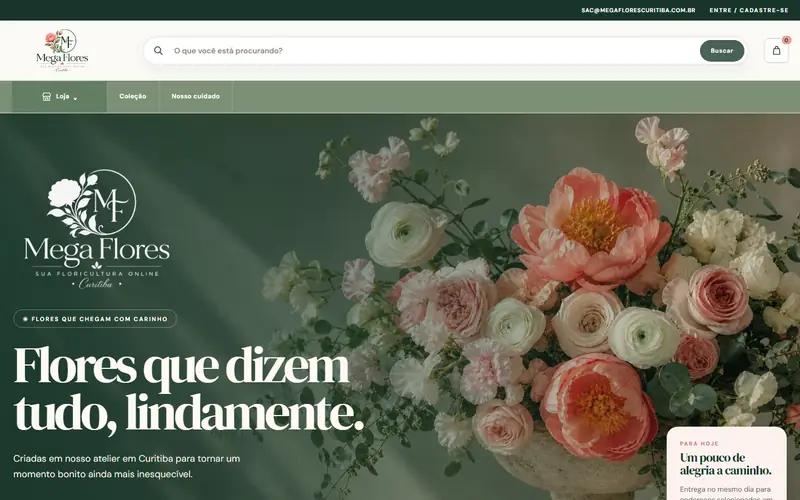Open the ENTRE / CADASTRE-SE link
This screenshot has width=800, height=500.
pyautogui.click(x=748, y=10)
